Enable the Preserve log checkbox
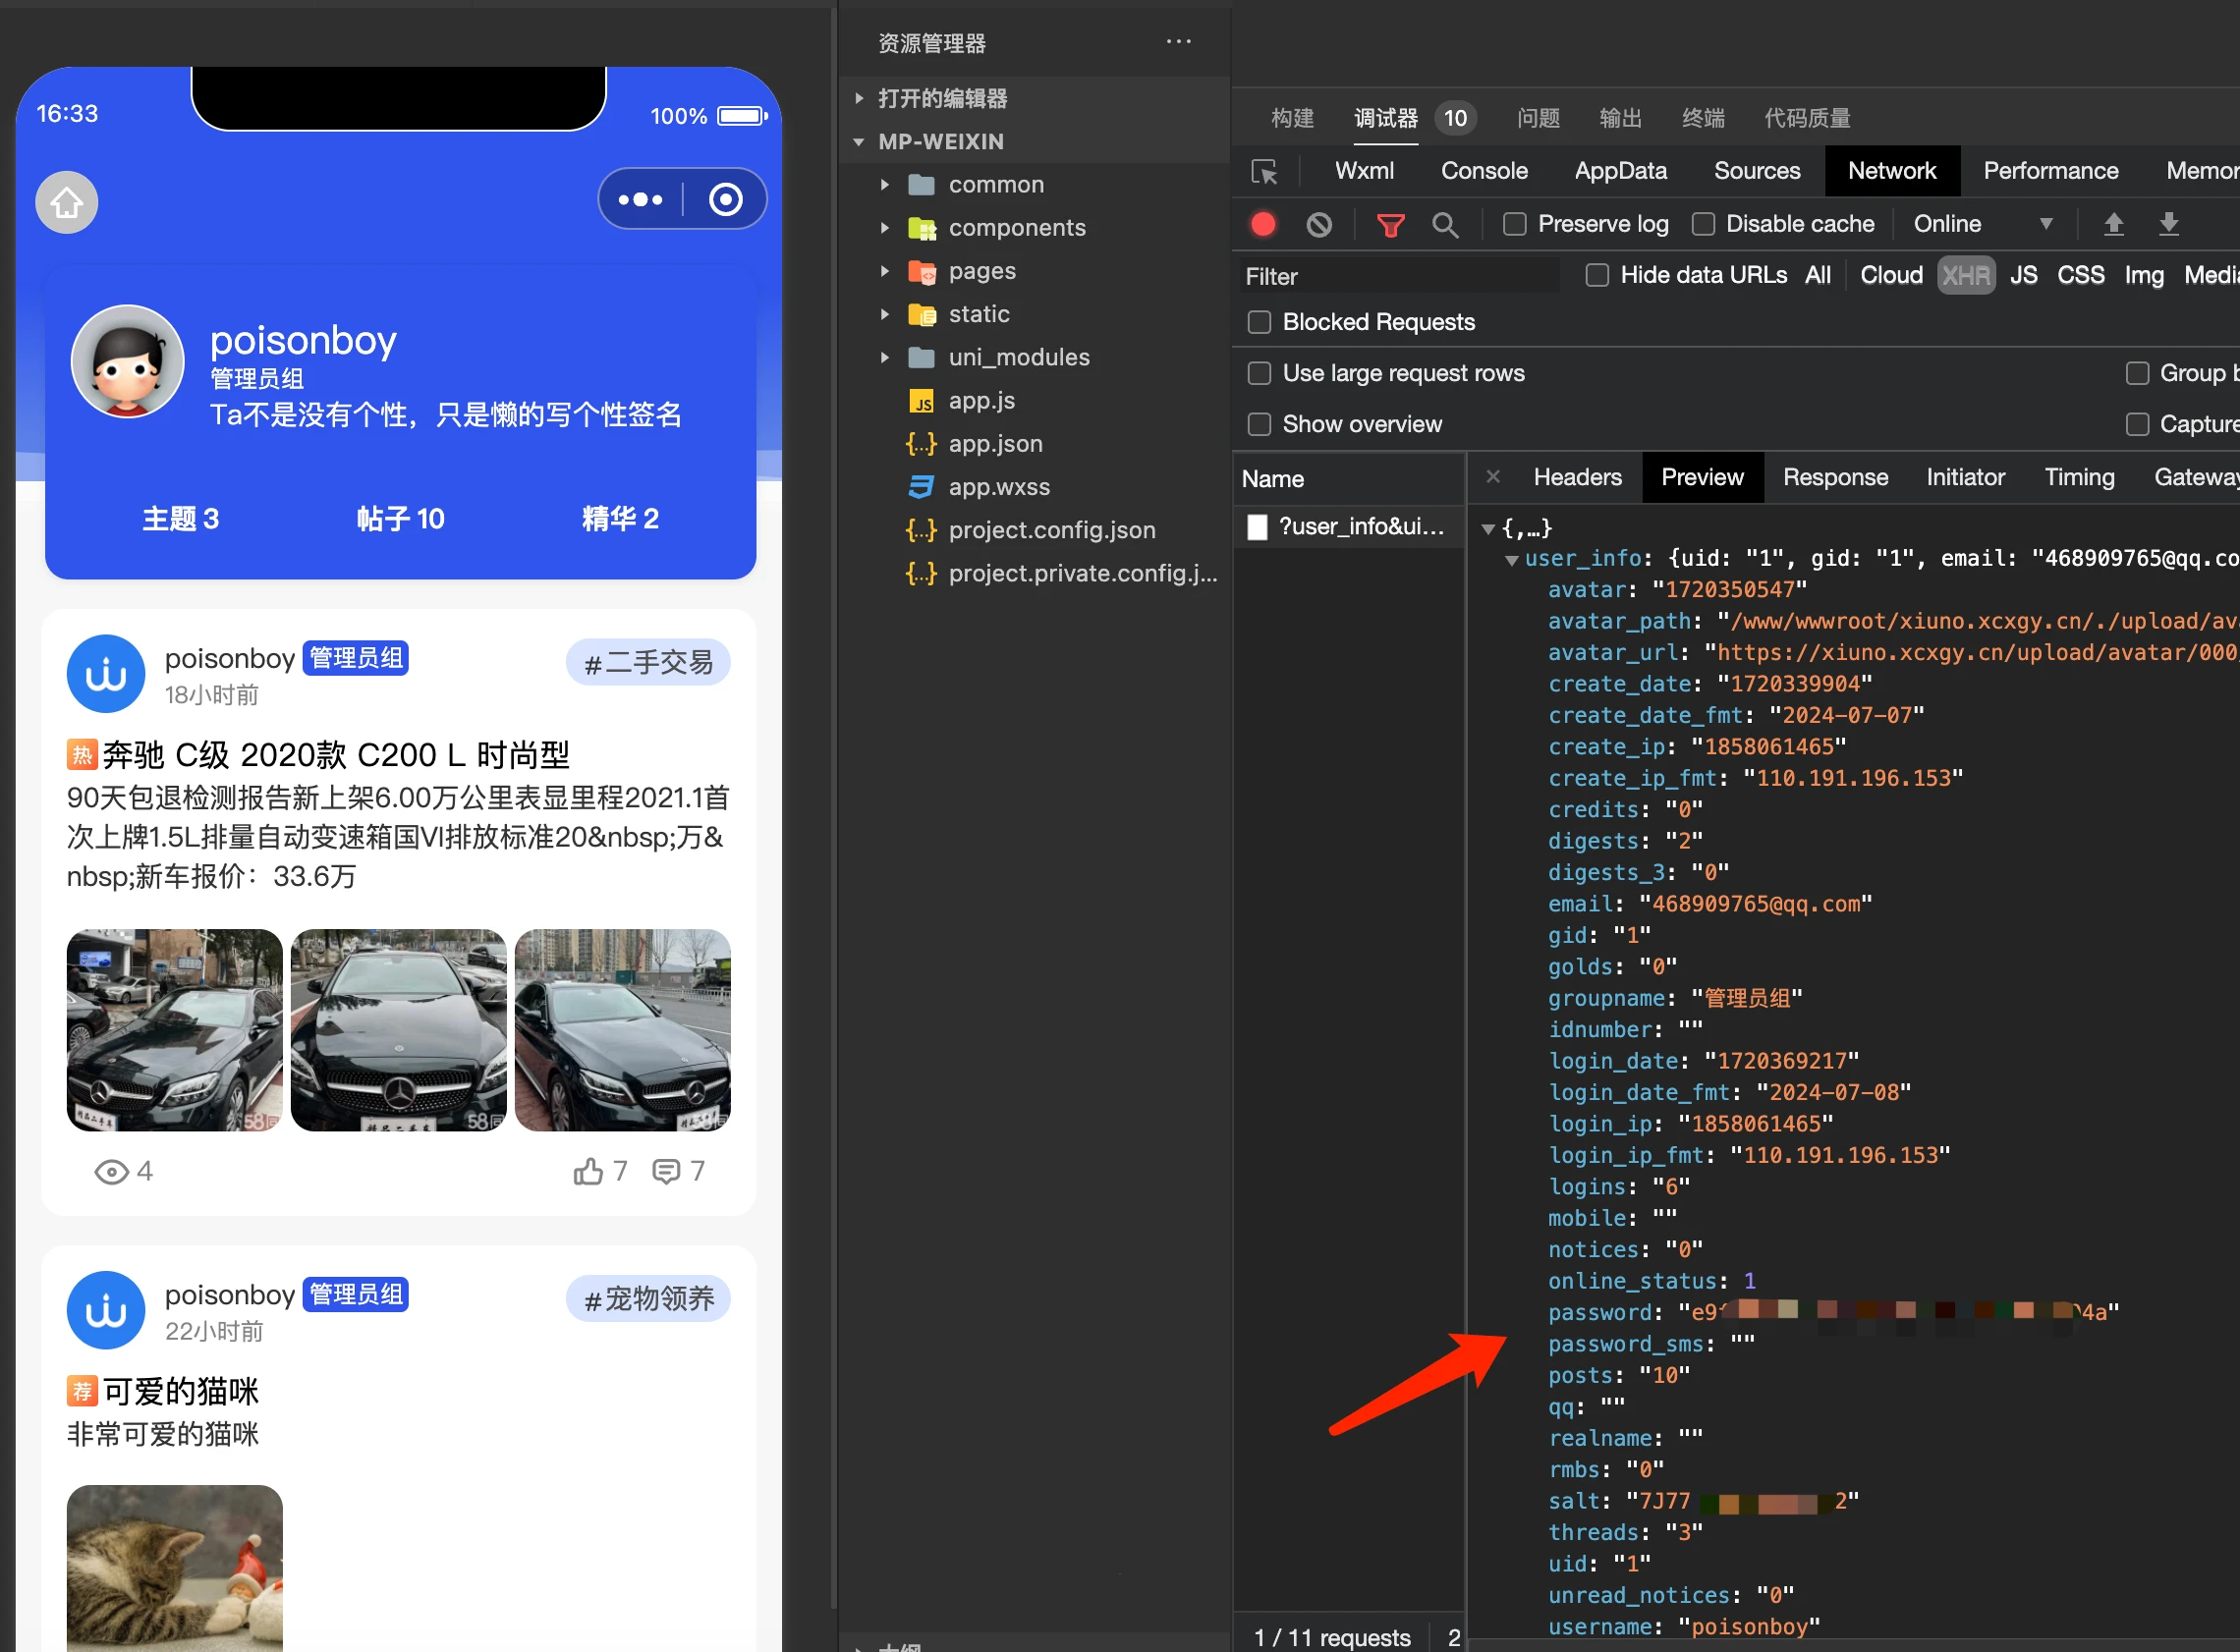The height and width of the screenshot is (1652, 2240). click(1515, 224)
